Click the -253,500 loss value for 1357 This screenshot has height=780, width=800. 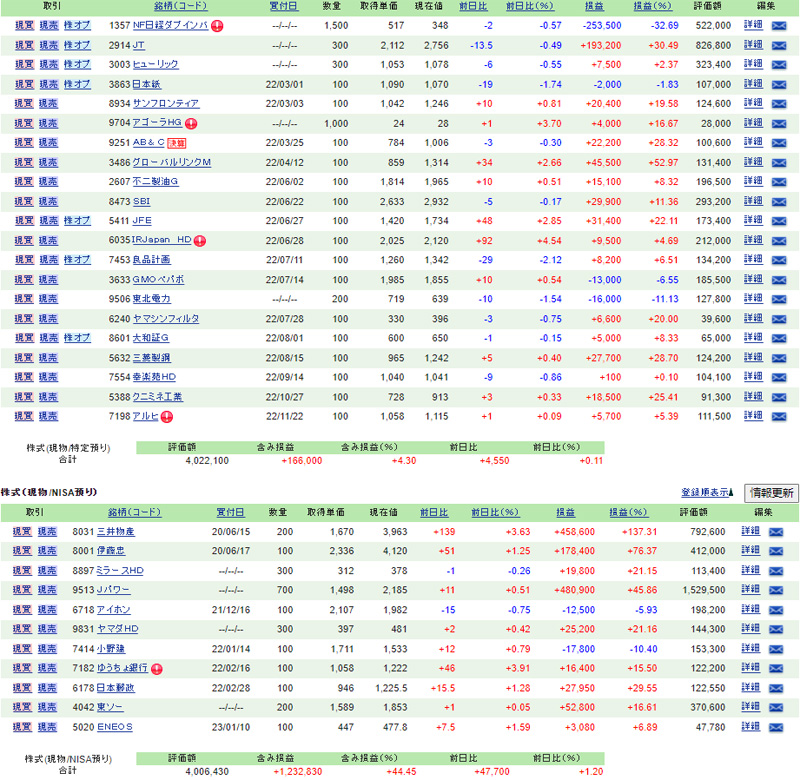[602, 26]
